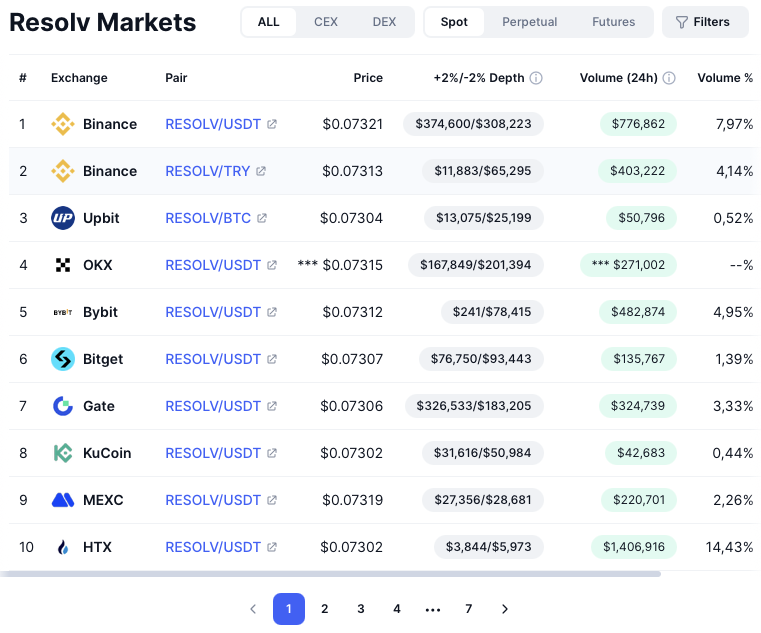This screenshot has height=633, width=761.
Task: Click the previous page left chevron
Action: 253,609
